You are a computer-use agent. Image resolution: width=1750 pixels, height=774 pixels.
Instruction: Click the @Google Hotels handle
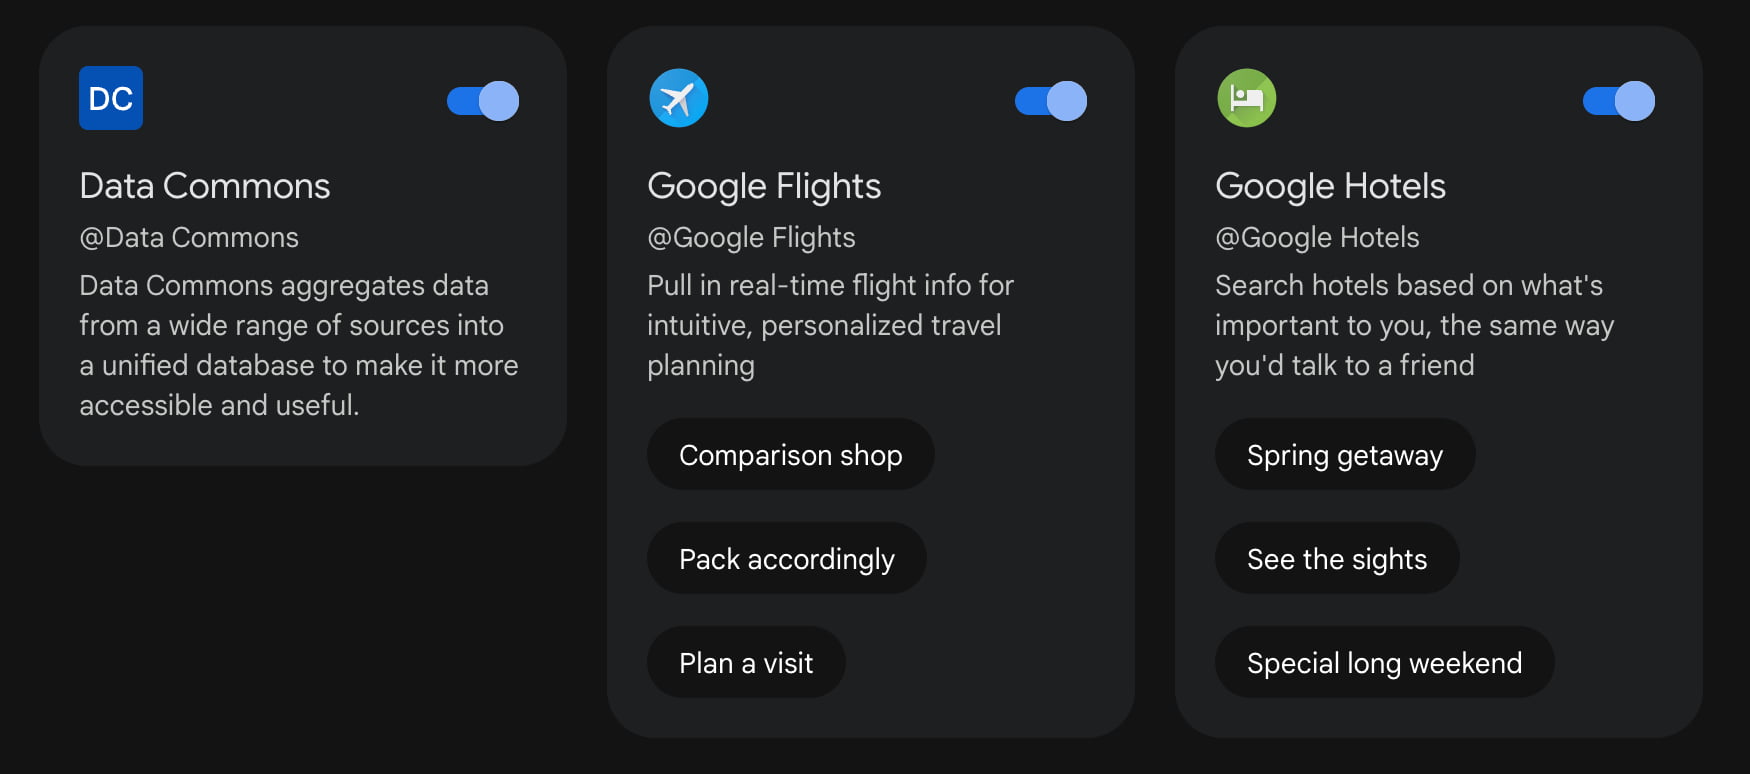point(1317,238)
